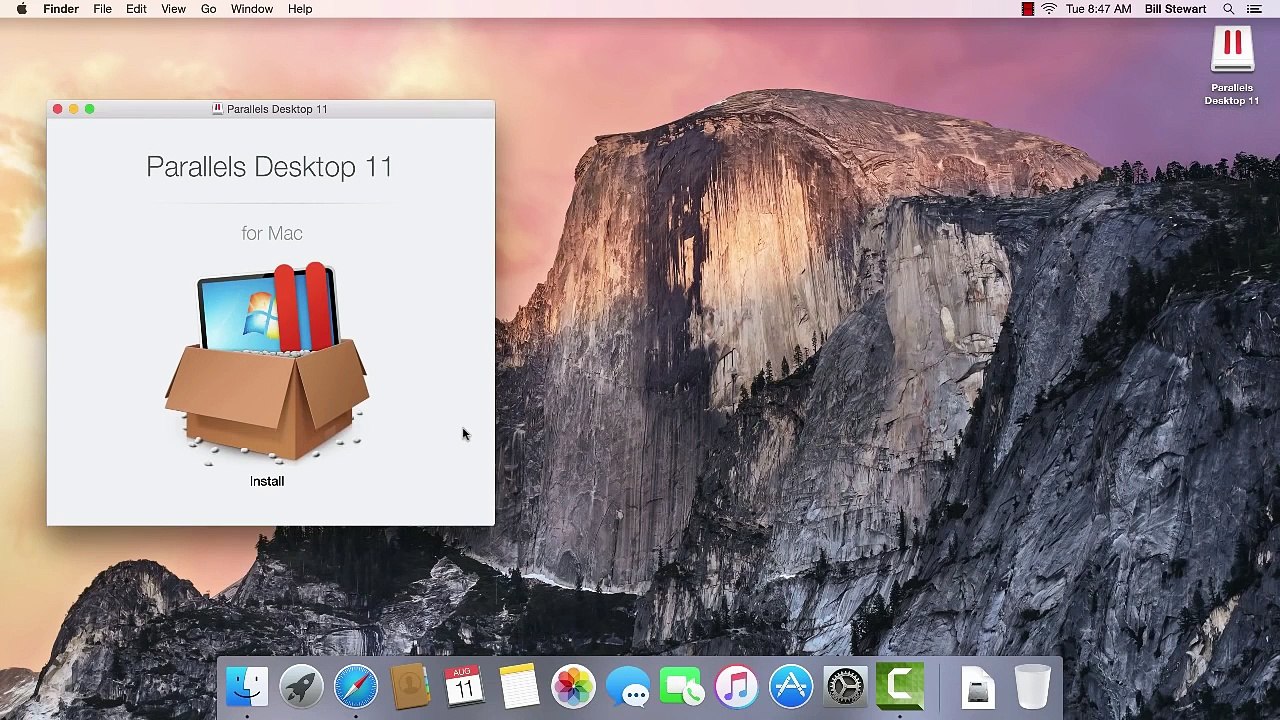Click the Parallels Desktop 11 window title
The width and height of the screenshot is (1280, 720).
277,109
